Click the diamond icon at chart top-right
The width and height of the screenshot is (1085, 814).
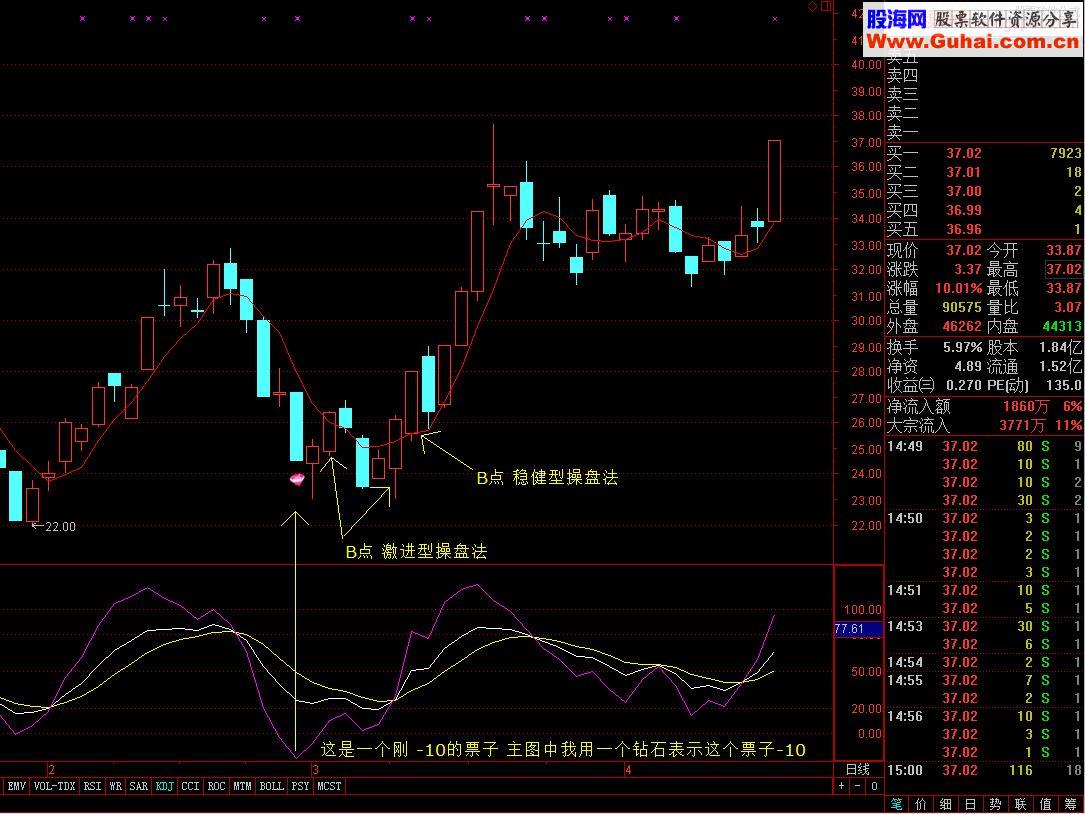pyautogui.click(x=812, y=7)
